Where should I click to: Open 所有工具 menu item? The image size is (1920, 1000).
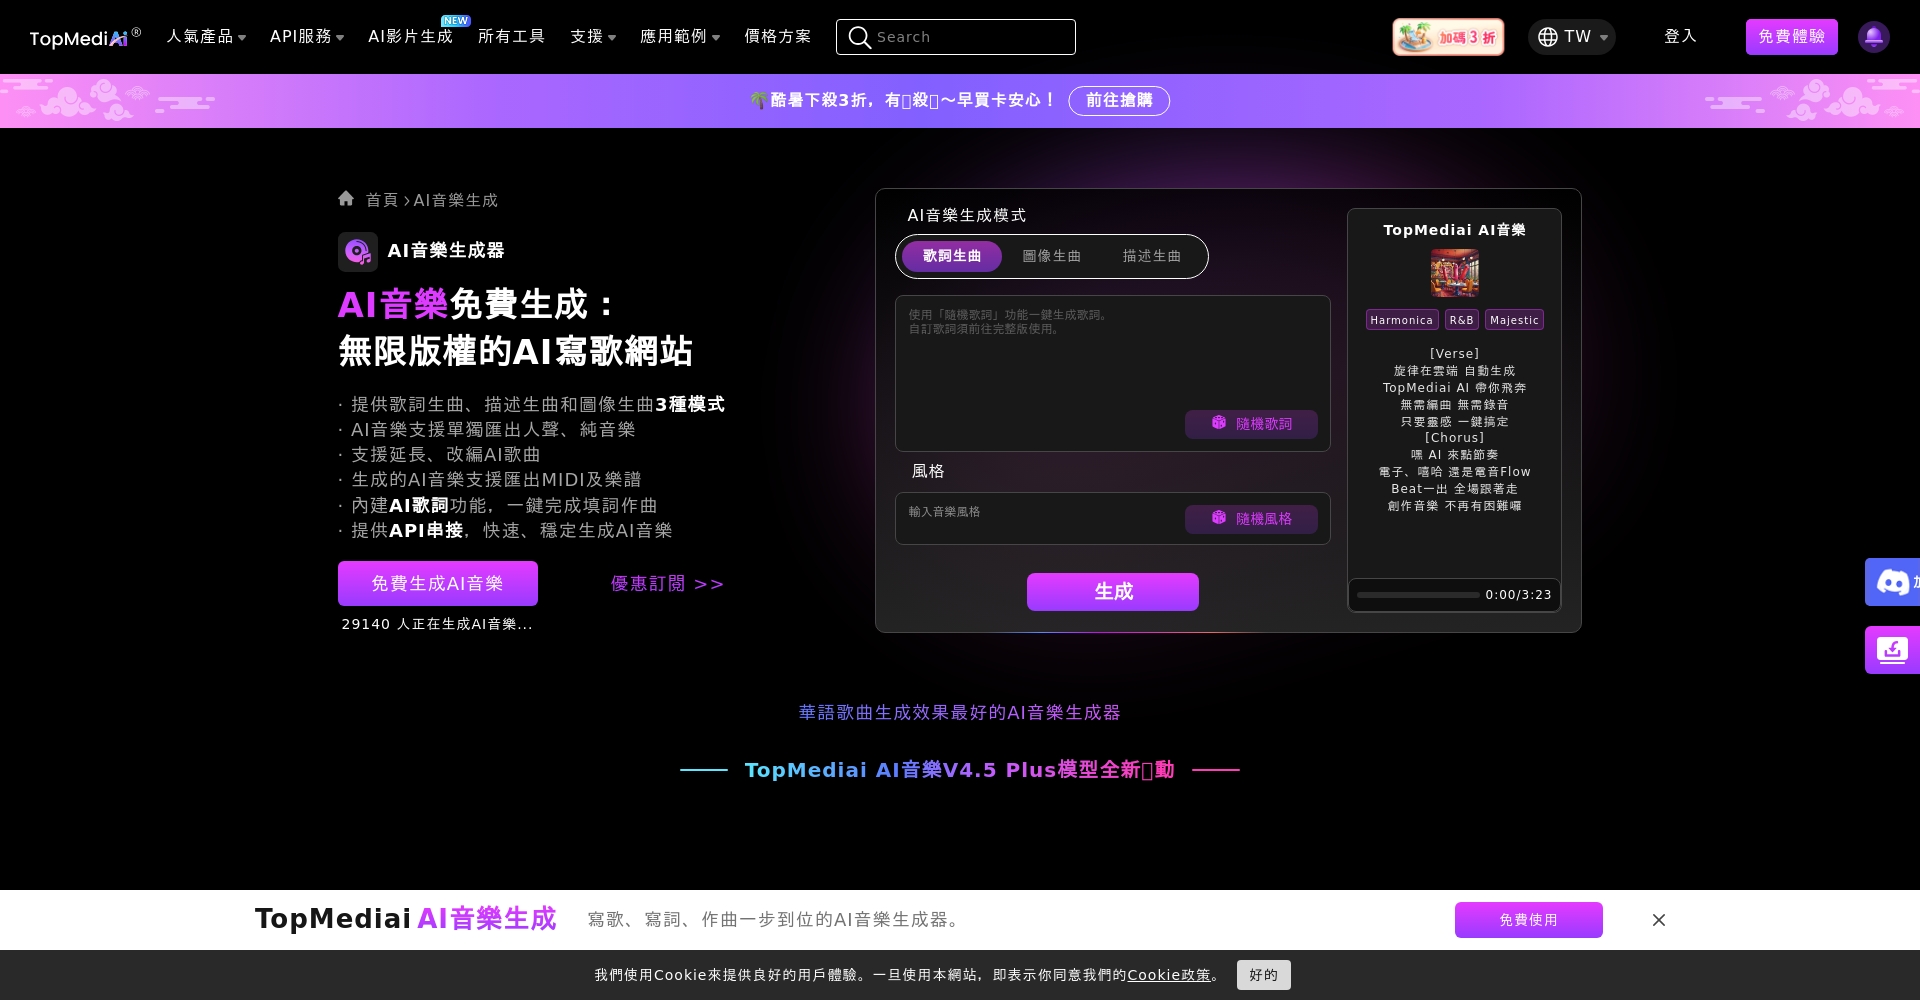[511, 36]
